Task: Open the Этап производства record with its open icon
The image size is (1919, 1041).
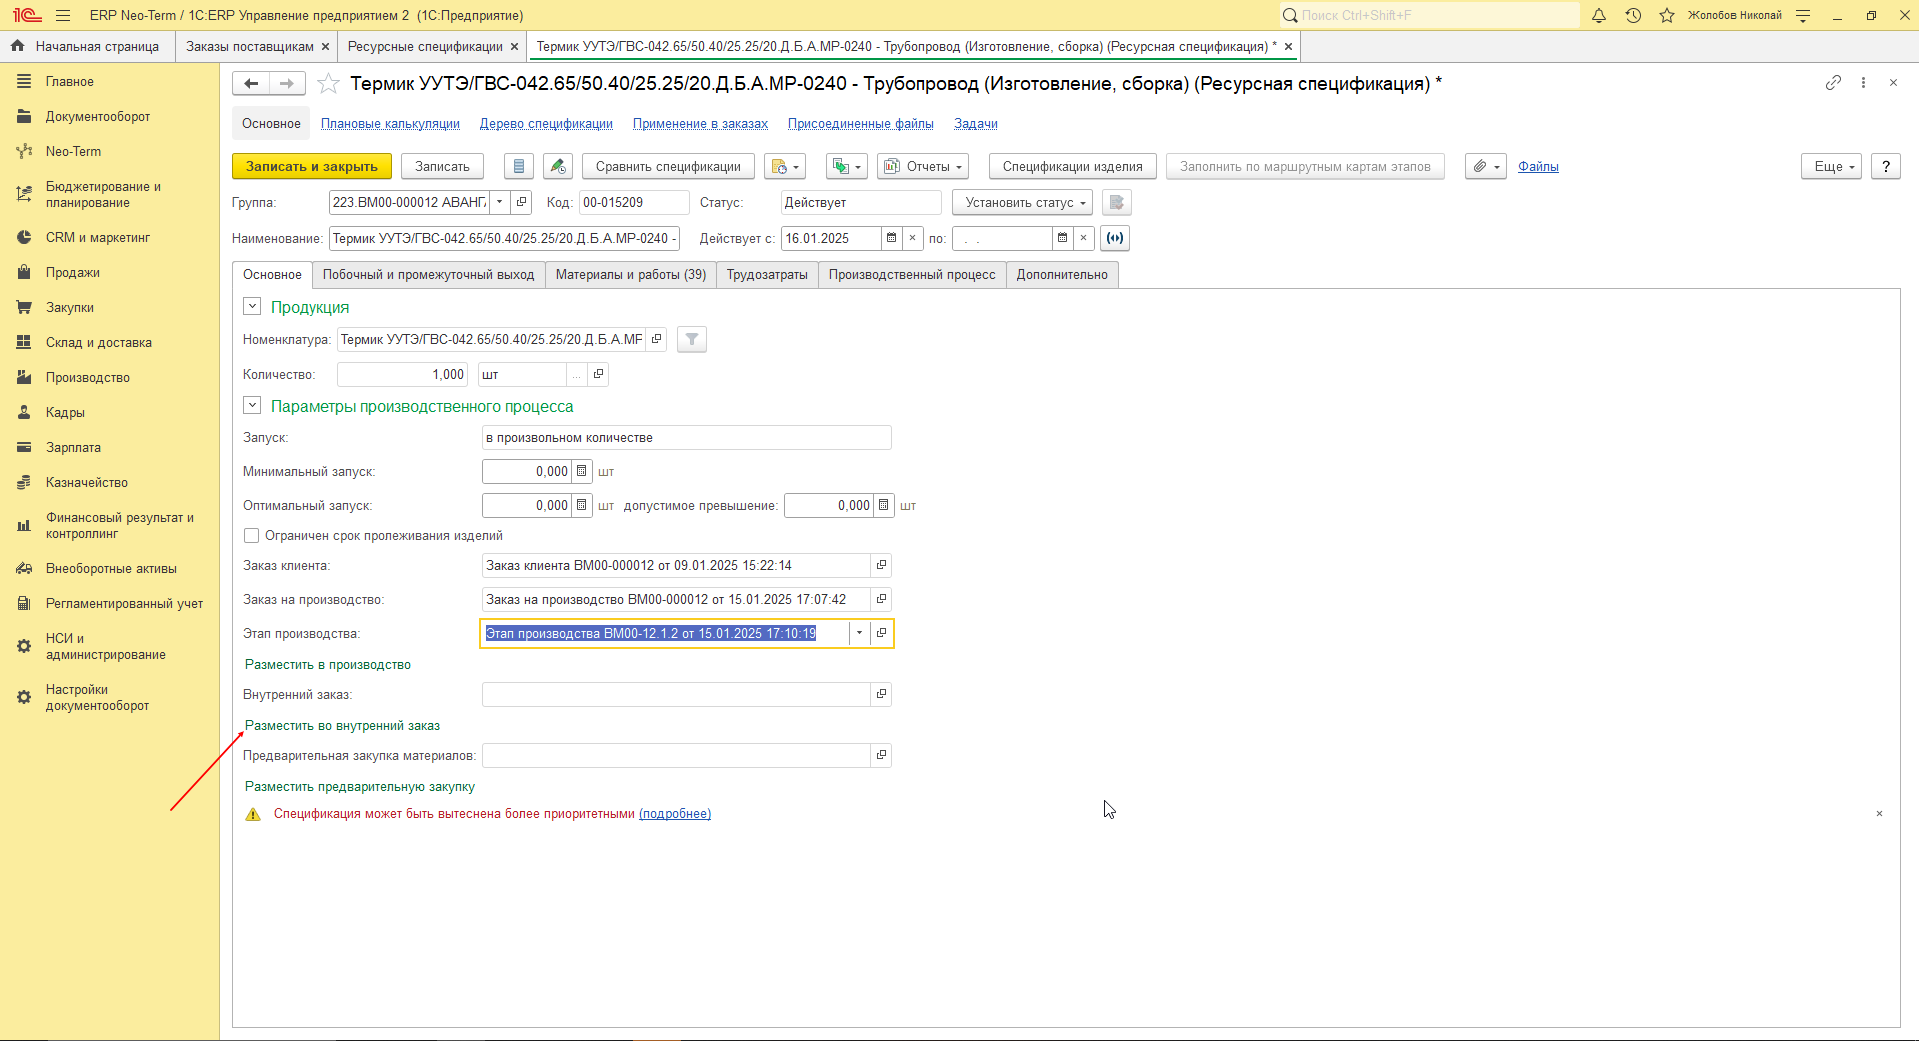Action: coord(881,633)
